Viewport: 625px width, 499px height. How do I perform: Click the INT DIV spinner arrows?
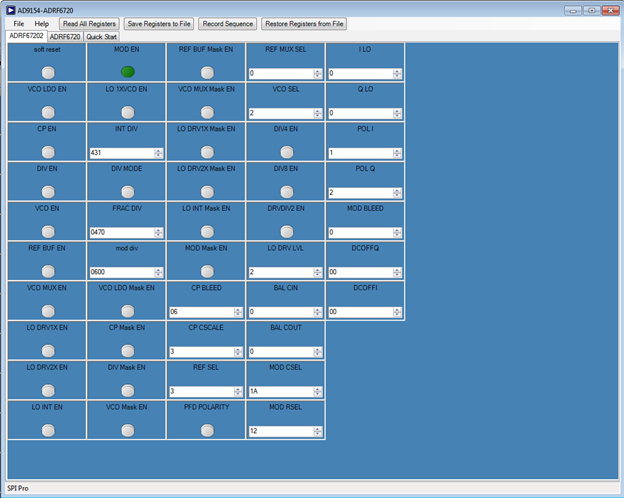[159, 153]
